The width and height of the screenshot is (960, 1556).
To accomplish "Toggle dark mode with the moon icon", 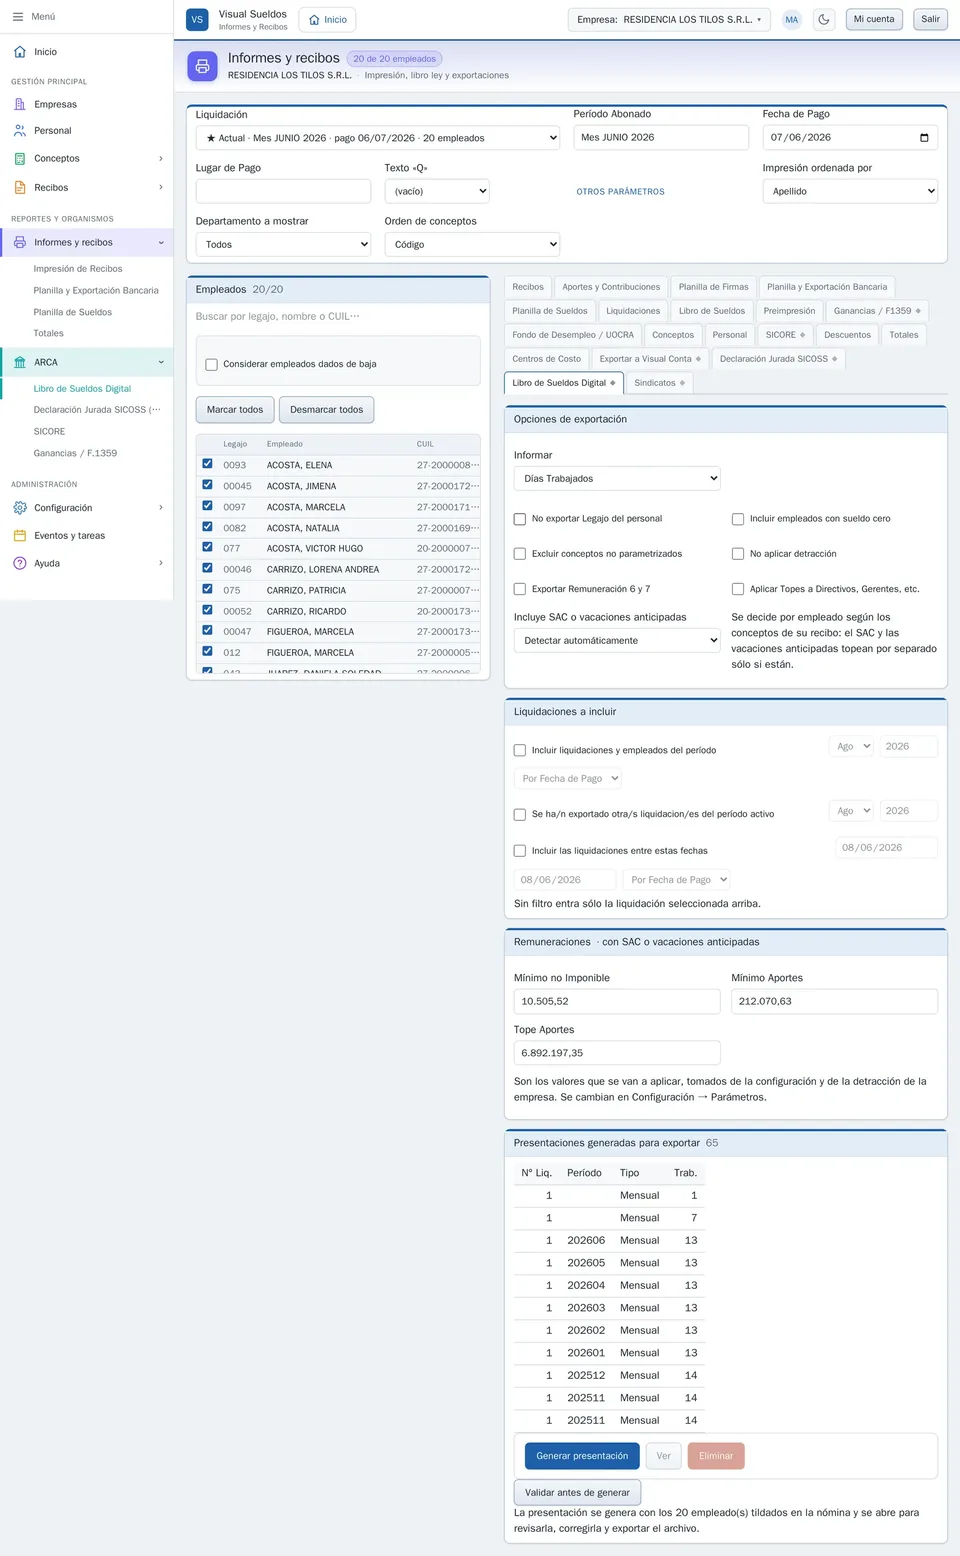I will [x=824, y=19].
